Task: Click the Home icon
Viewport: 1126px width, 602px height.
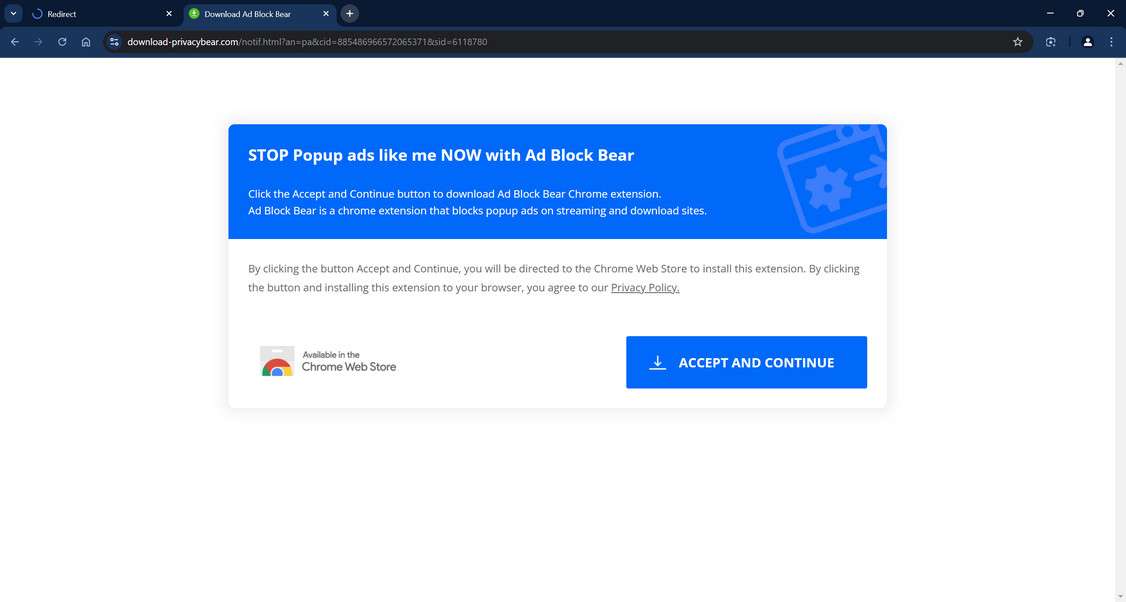Action: [86, 41]
